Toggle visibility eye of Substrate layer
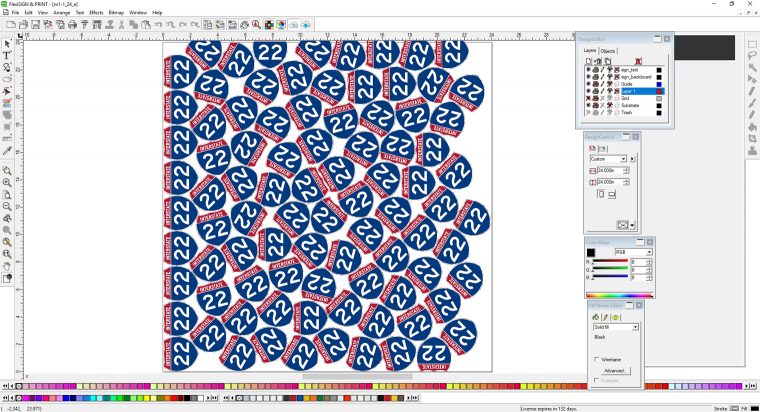Image resolution: width=760 pixels, height=412 pixels. [588, 105]
